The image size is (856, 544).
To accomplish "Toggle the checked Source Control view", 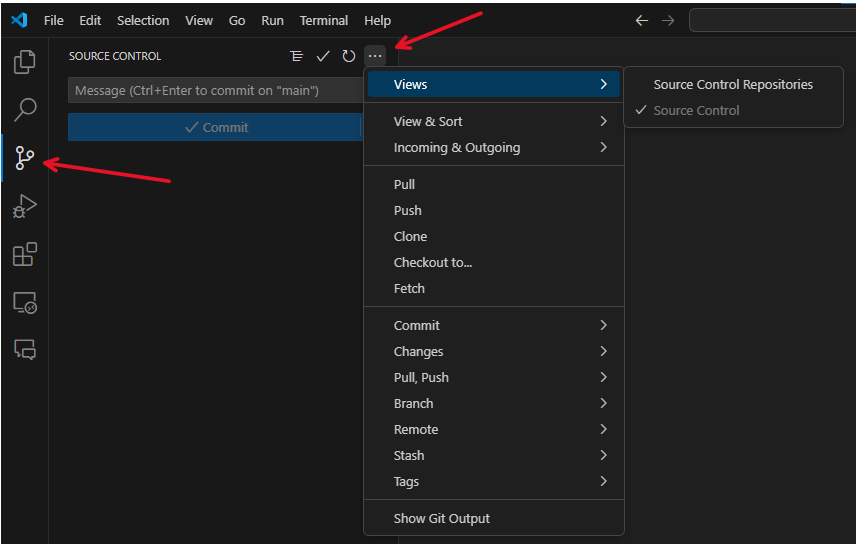I will [x=696, y=110].
